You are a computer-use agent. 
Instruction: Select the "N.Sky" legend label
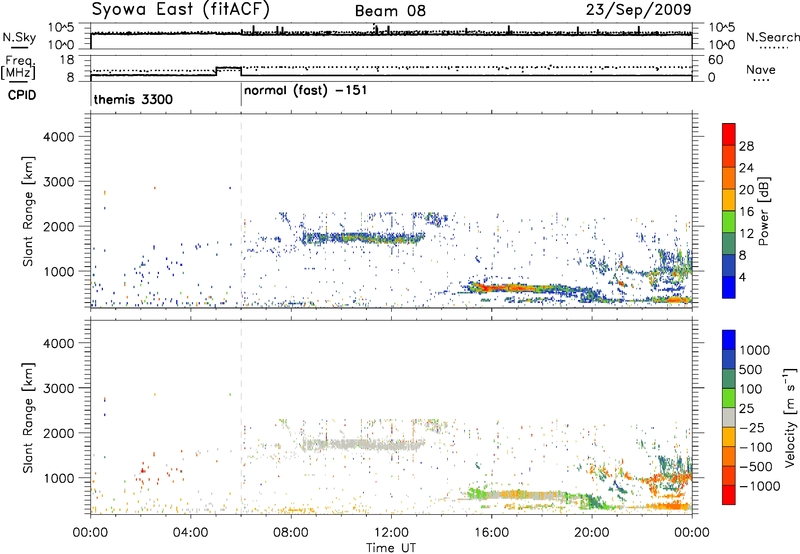19,37
